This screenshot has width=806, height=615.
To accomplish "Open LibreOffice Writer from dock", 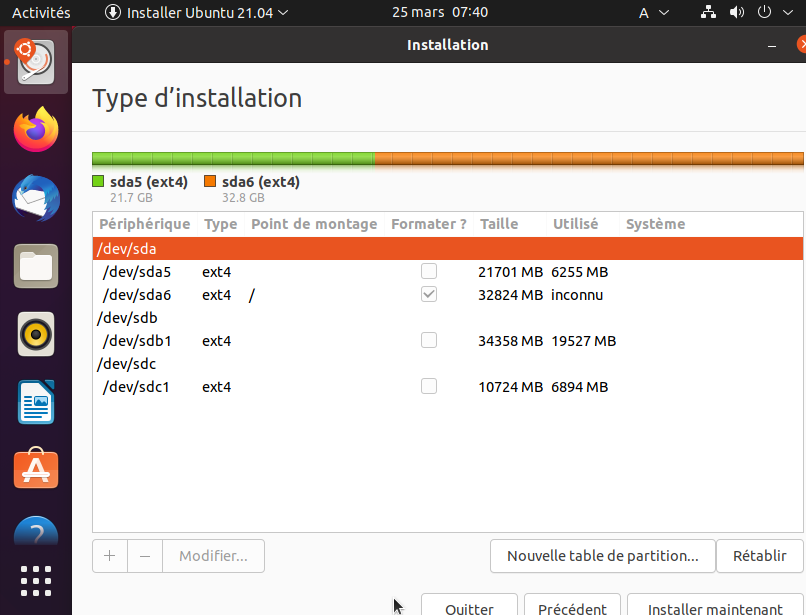I will [x=36, y=402].
